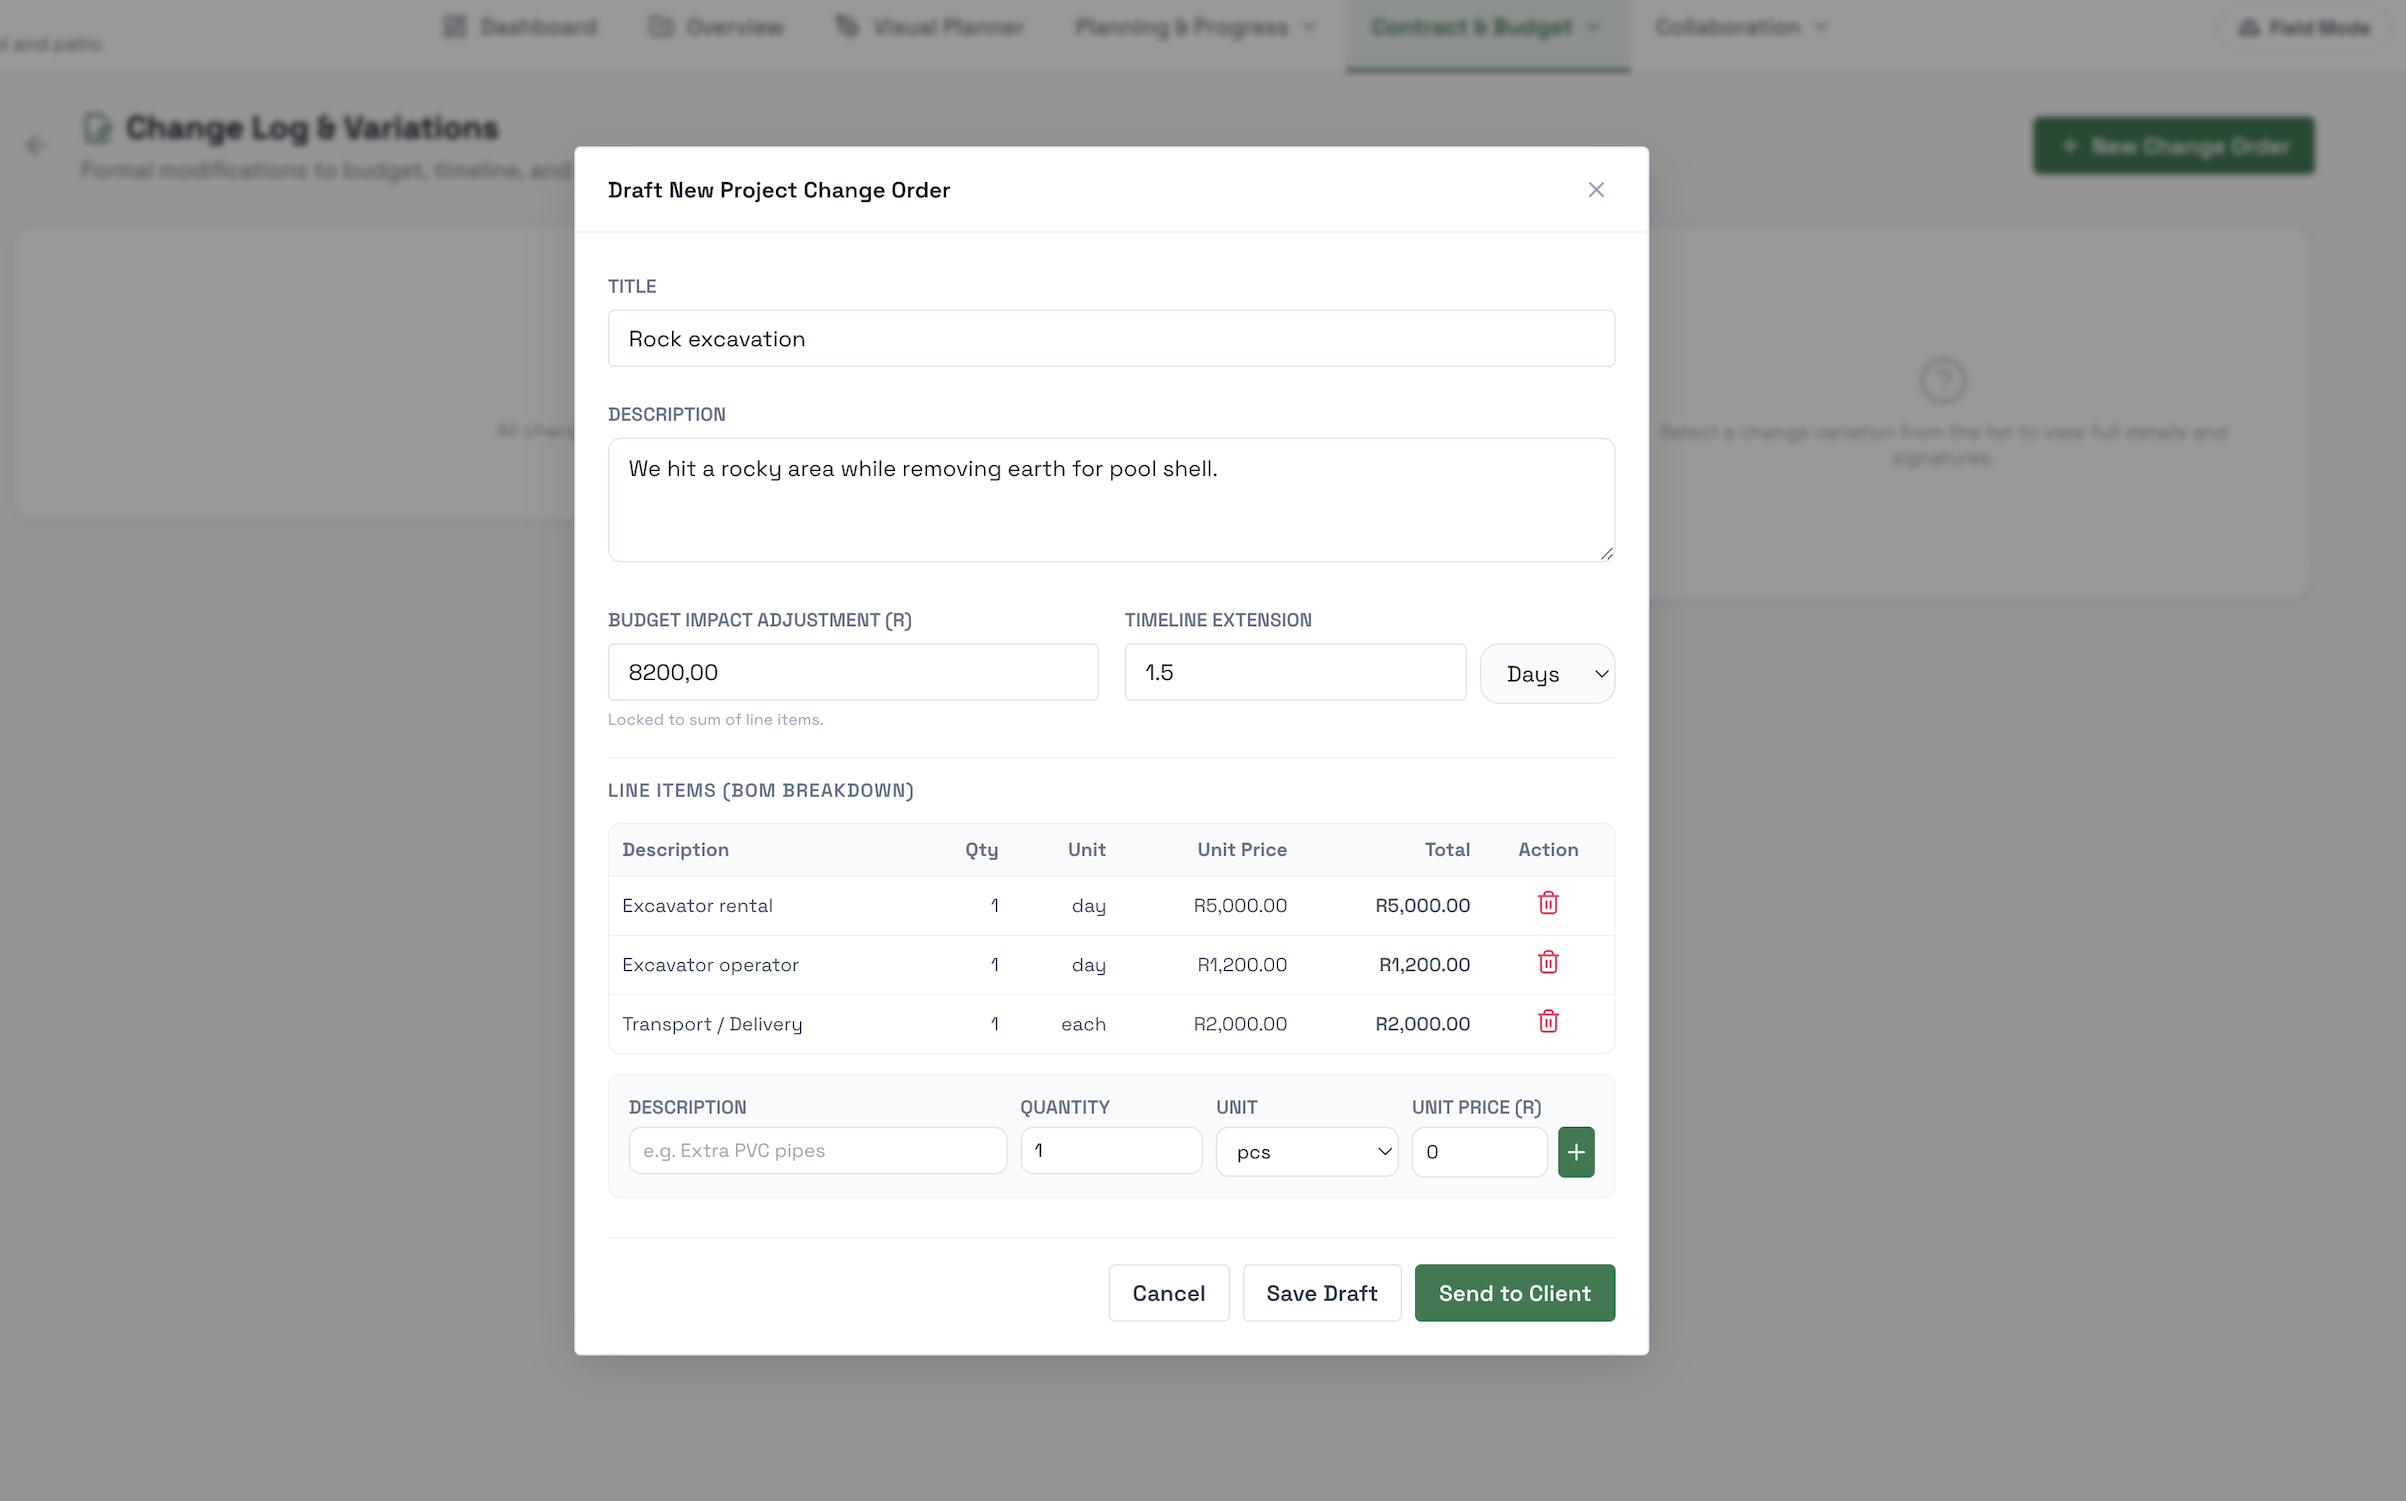
Task: Switch to Visual Planner tab
Action: (x=930, y=27)
